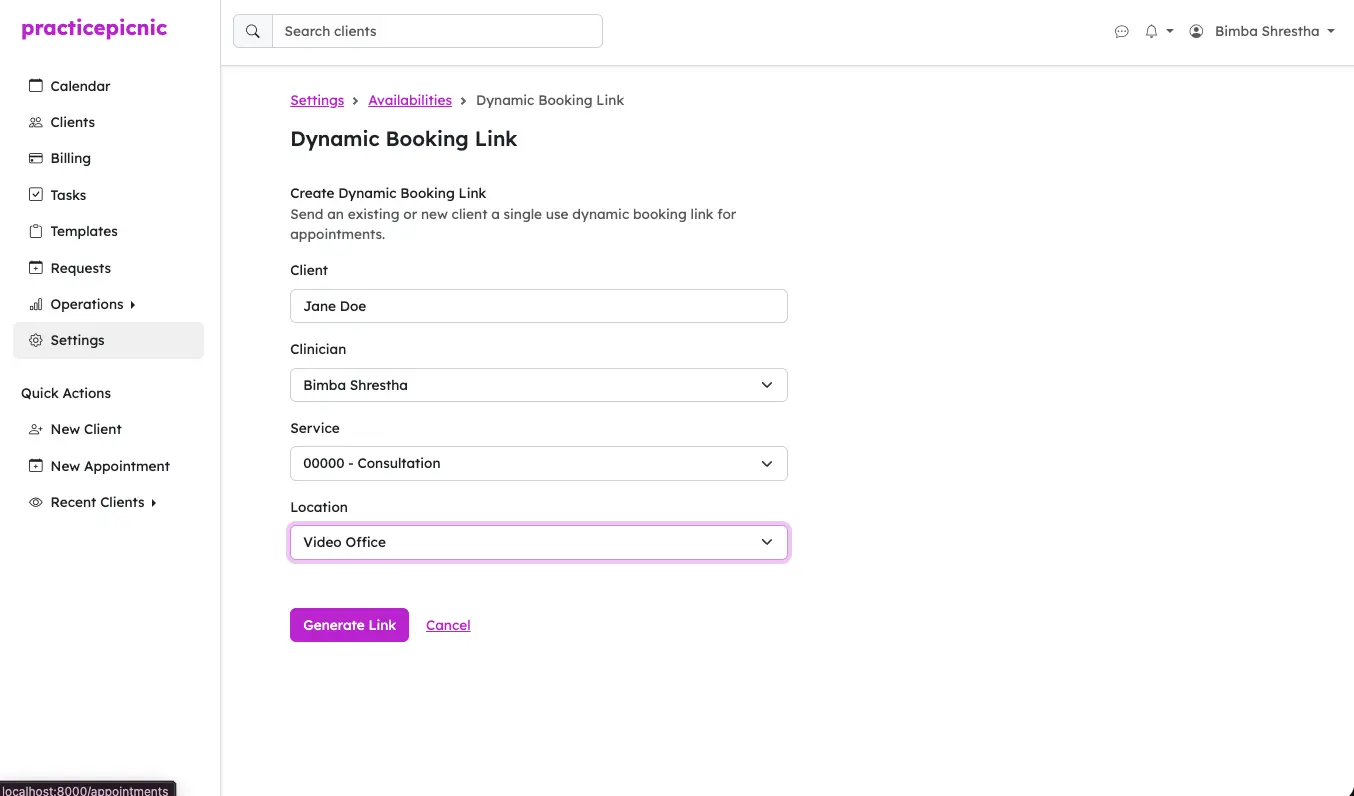1354x796 pixels.
Task: Click the Calendar icon in sidebar
Action: [x=36, y=86]
